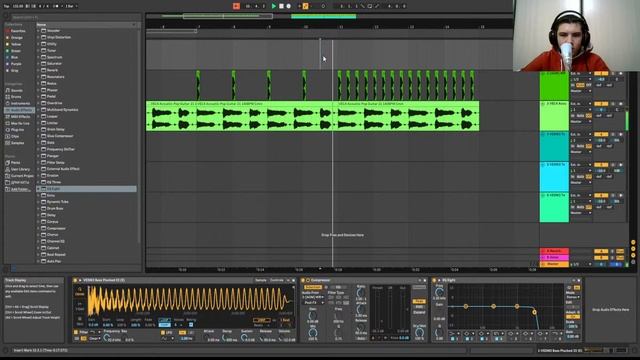
Task: Open the Current Project place
Action: pos(20,176)
